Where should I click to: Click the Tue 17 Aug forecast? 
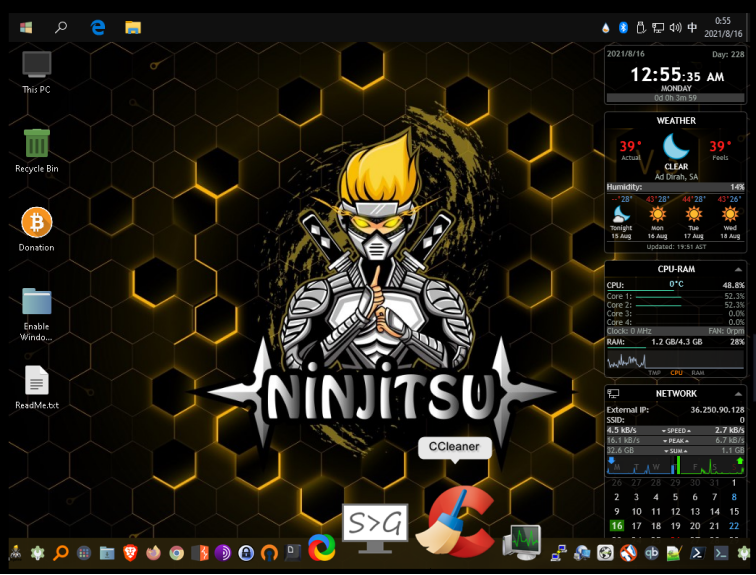click(x=693, y=217)
